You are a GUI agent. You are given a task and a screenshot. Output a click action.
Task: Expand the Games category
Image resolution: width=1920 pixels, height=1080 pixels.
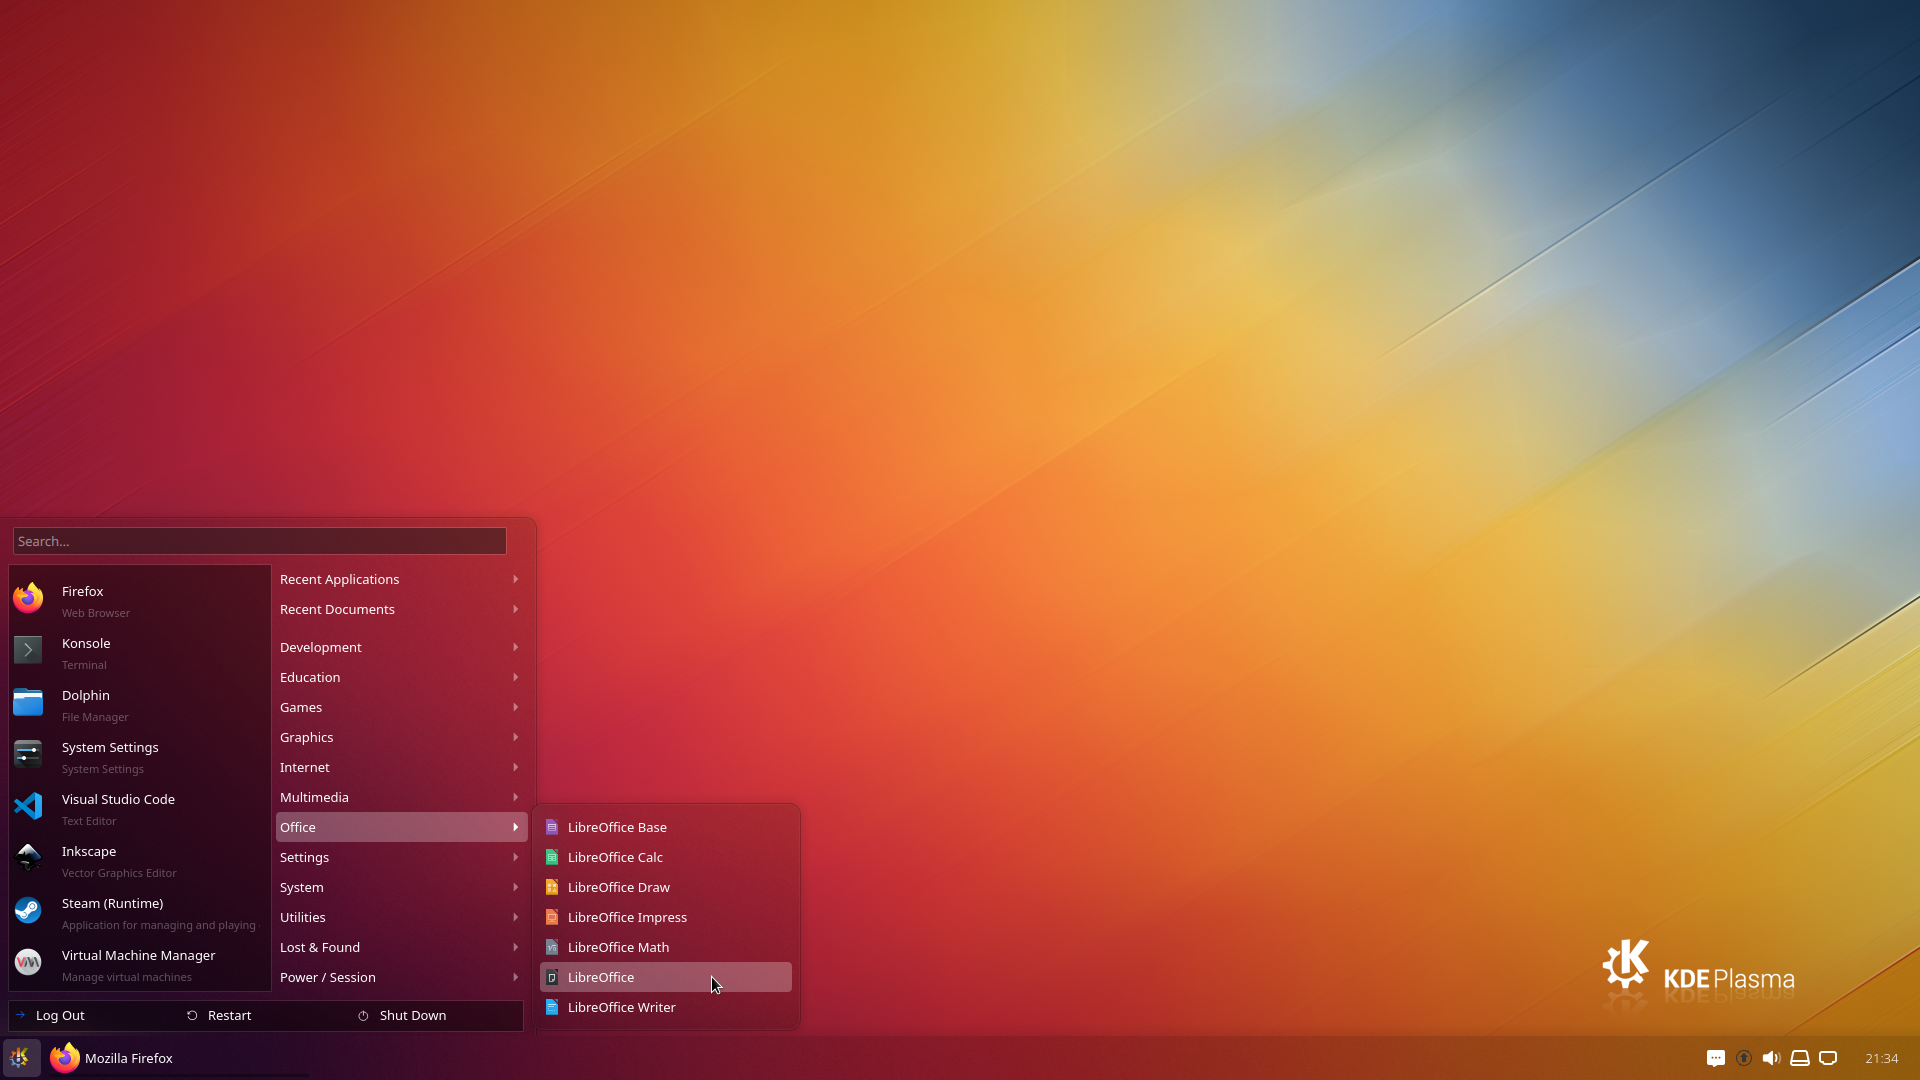tap(400, 707)
